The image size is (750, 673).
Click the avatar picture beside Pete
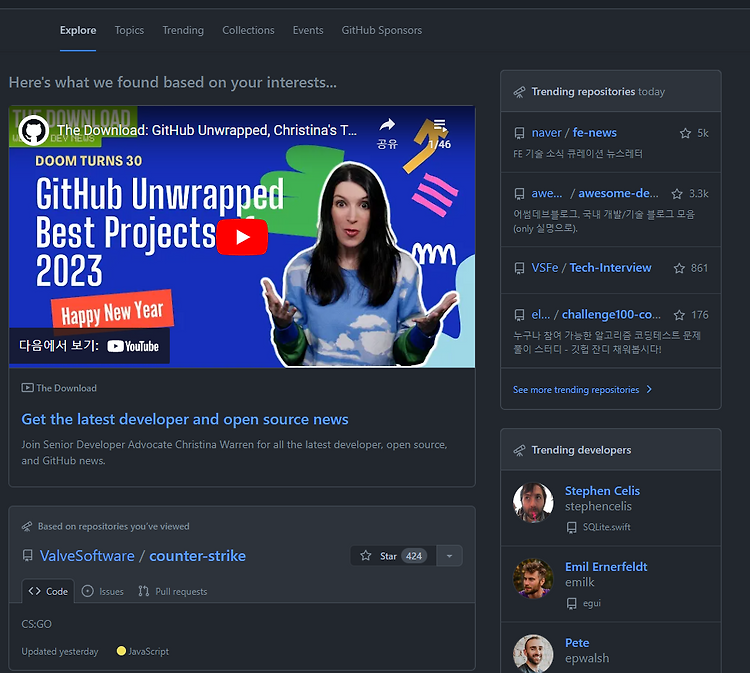533,653
